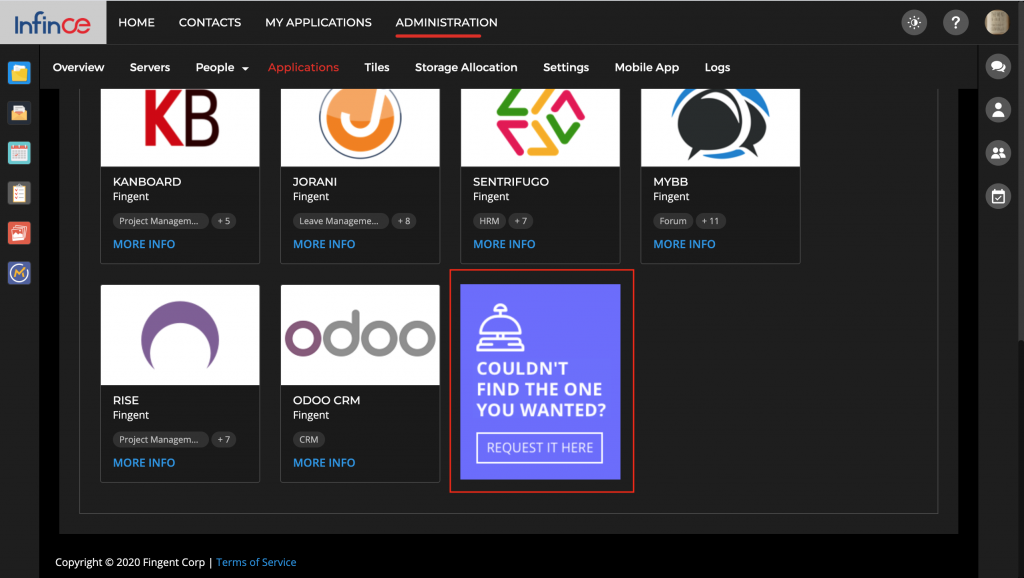Image resolution: width=1024 pixels, height=578 pixels.
Task: Click MORE INFO under Rise
Action: click(x=144, y=463)
